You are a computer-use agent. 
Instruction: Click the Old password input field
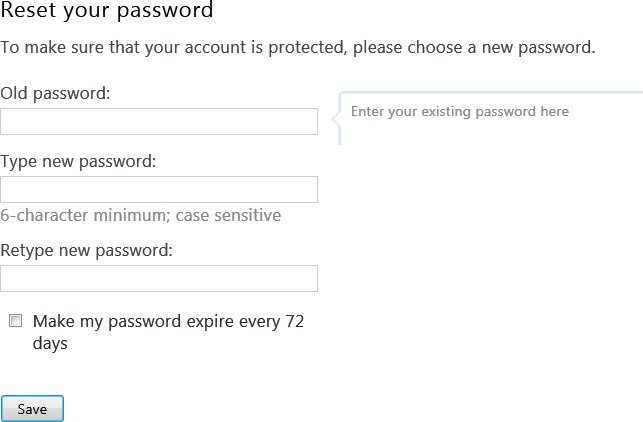[159, 122]
